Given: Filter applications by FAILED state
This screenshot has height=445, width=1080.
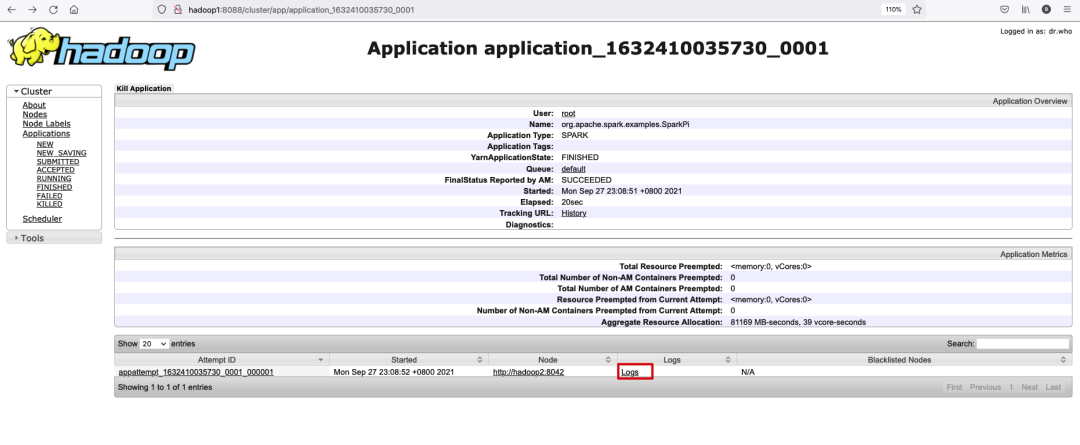Looking at the screenshot, I should pyautogui.click(x=50, y=196).
